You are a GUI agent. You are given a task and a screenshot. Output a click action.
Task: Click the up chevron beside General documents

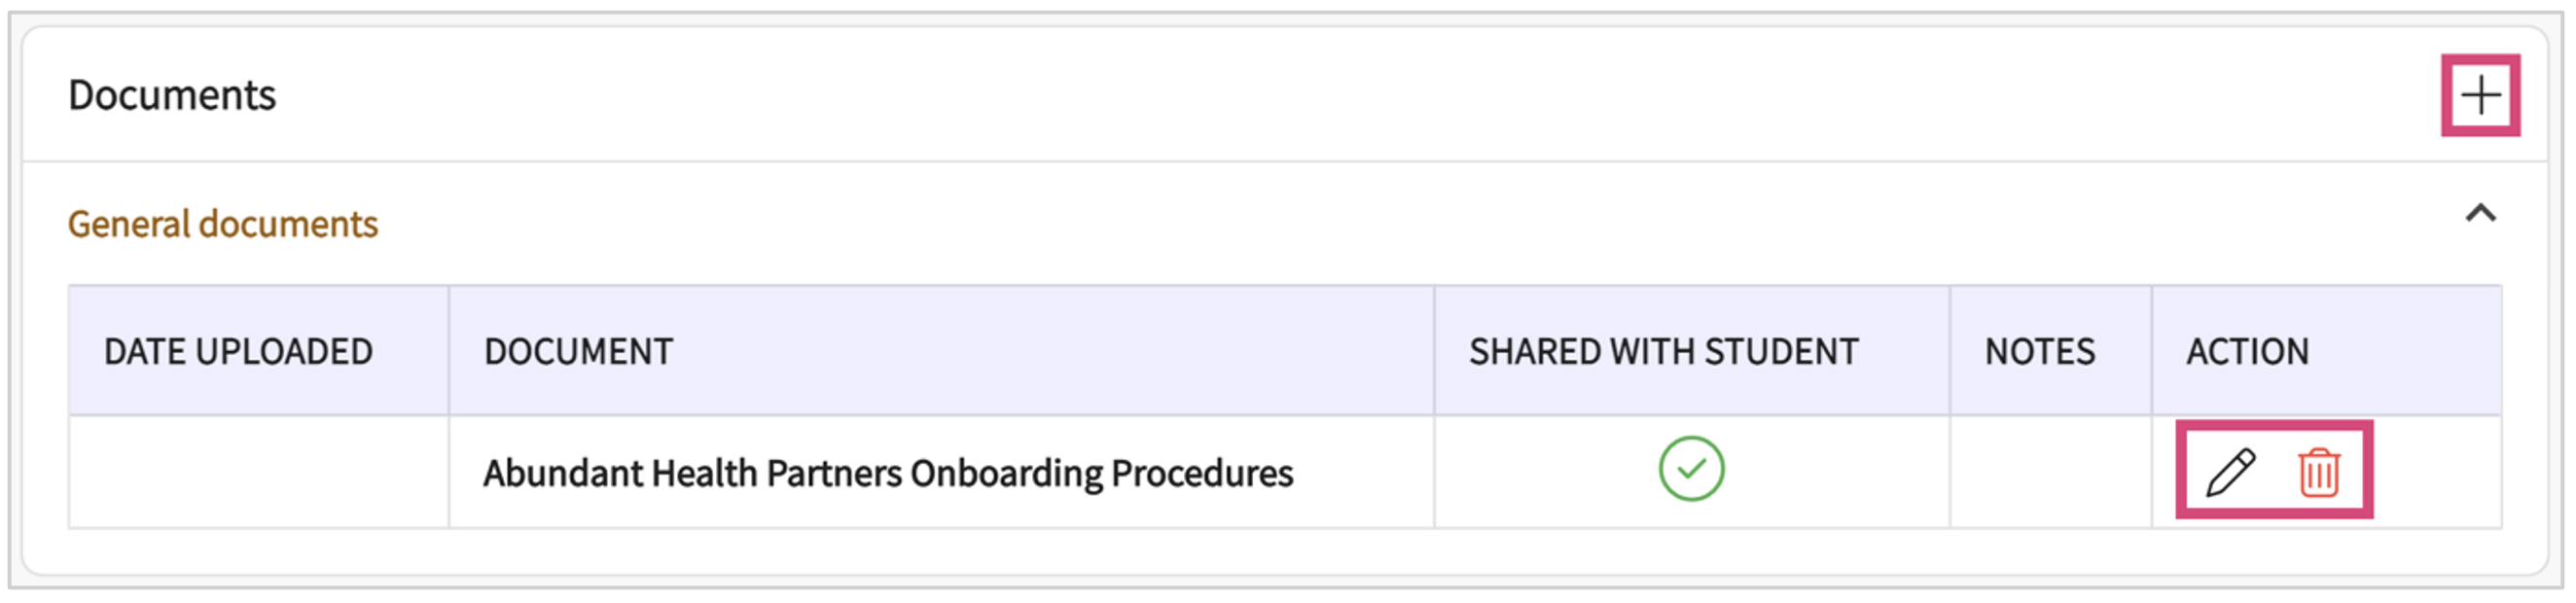pos(2480,214)
